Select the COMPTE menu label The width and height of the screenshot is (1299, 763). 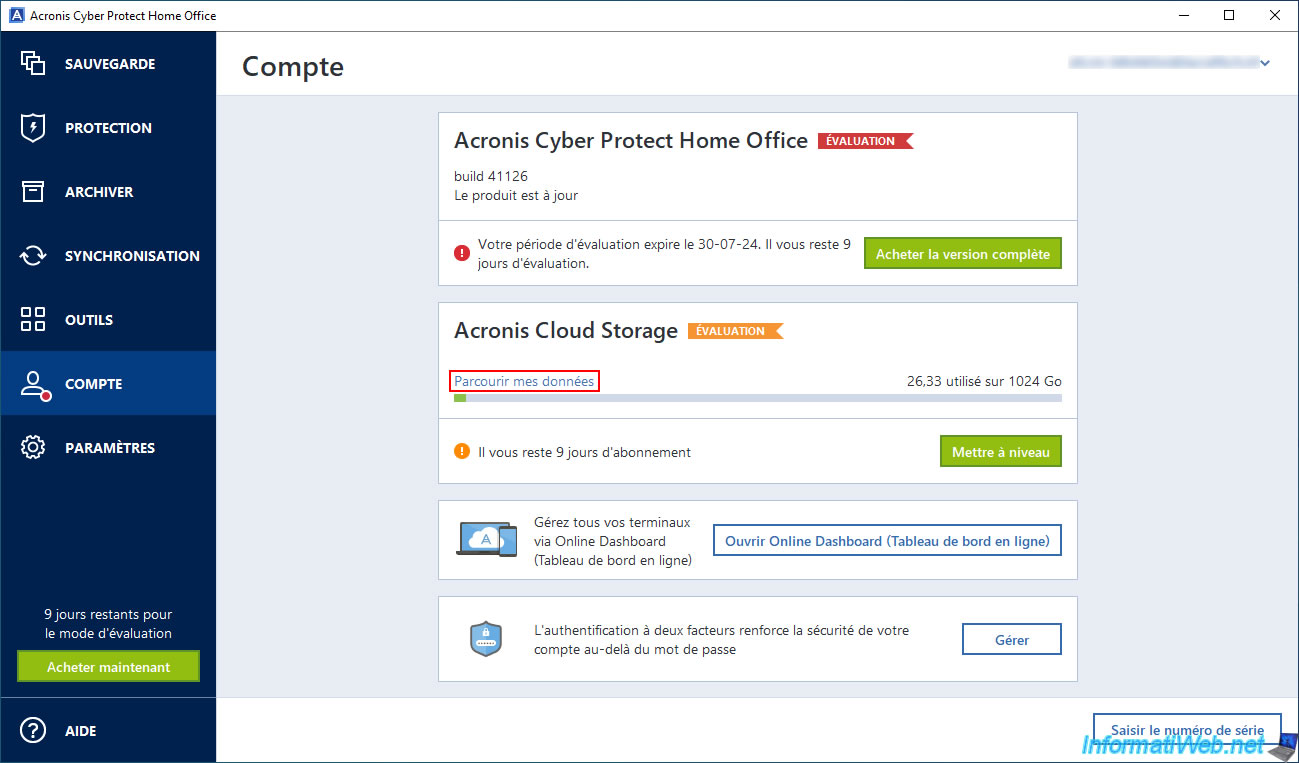[94, 384]
